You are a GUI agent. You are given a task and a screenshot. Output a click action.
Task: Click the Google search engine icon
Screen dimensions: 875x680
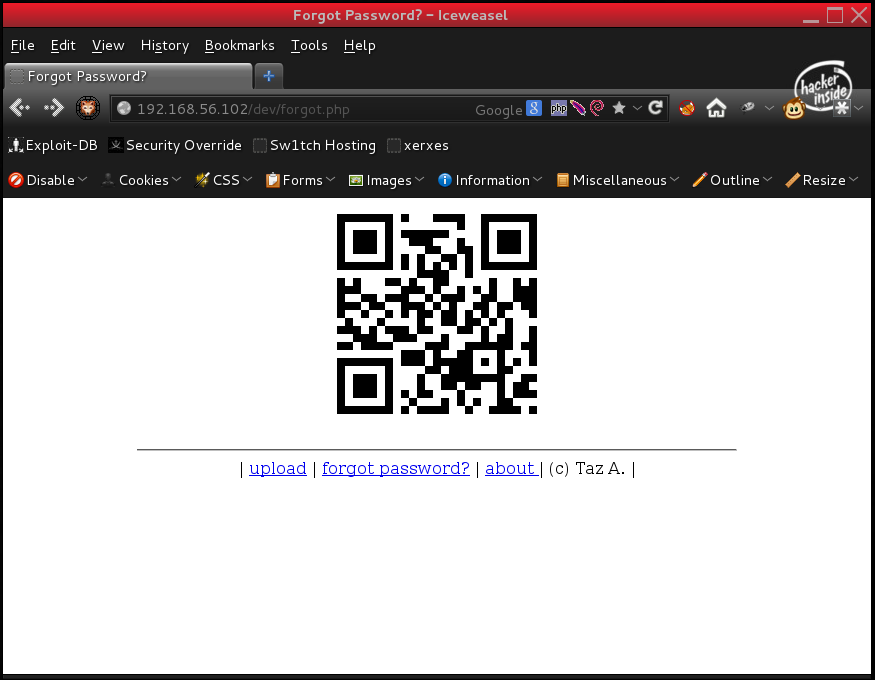[533, 108]
